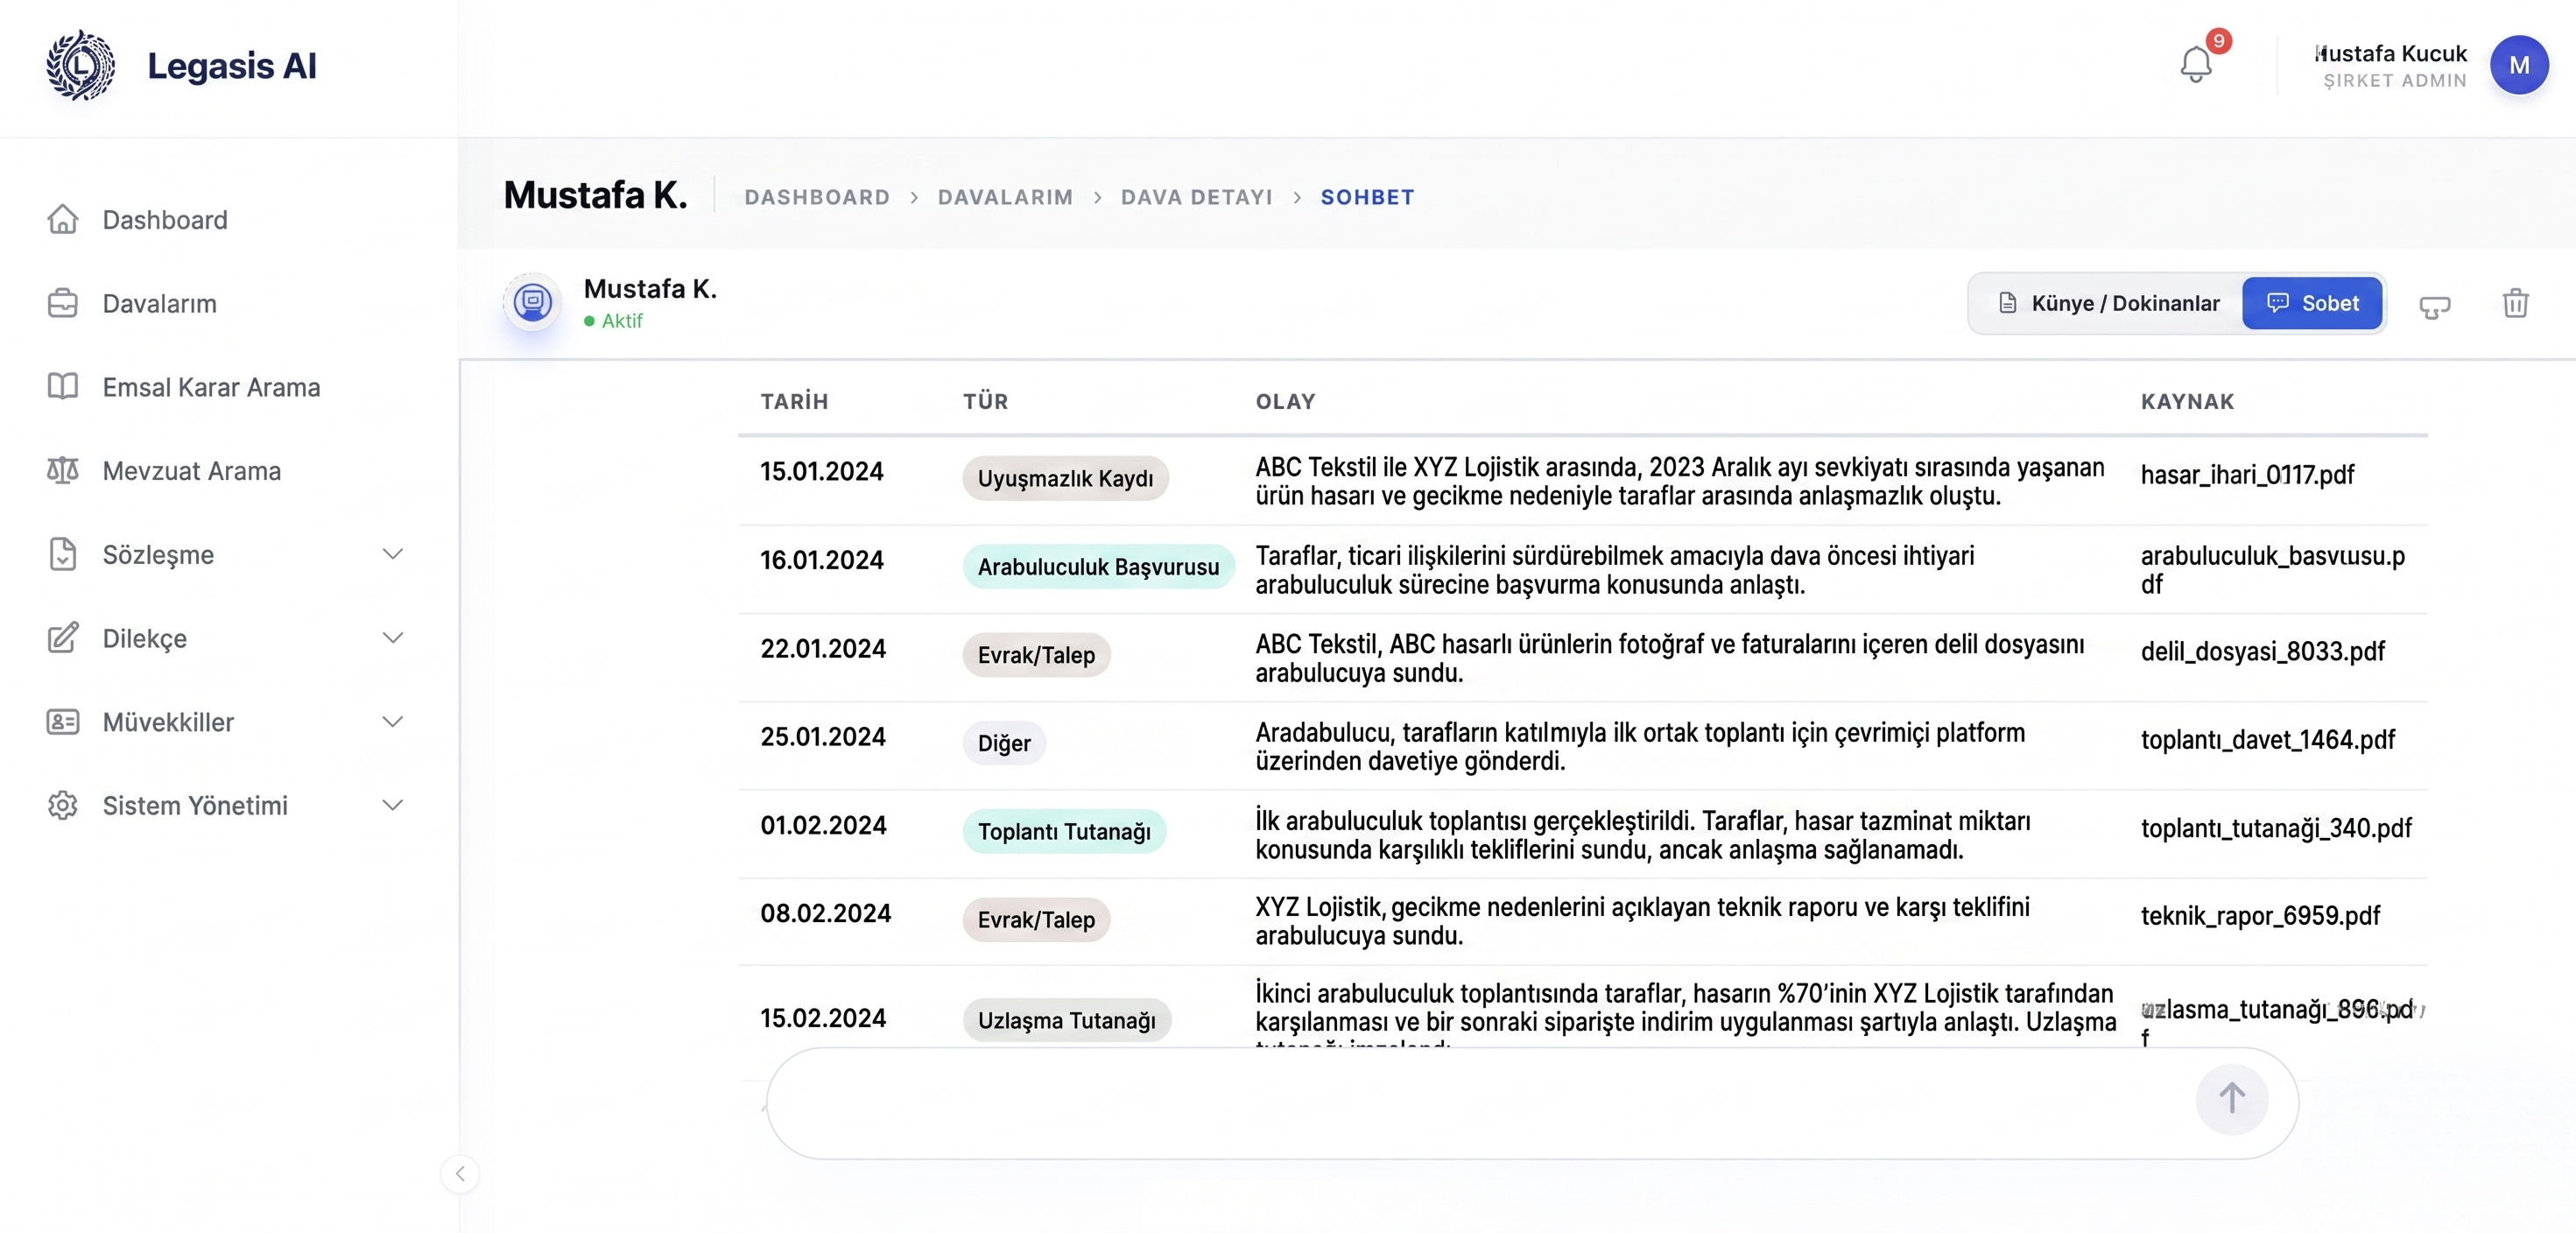
Task: Select date cell 15.02.2024
Action: pos(822,1018)
